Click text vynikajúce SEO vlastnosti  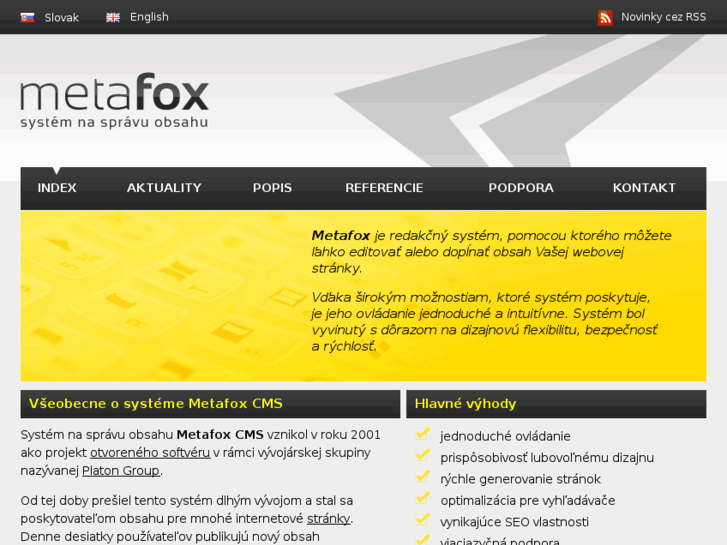tap(514, 522)
